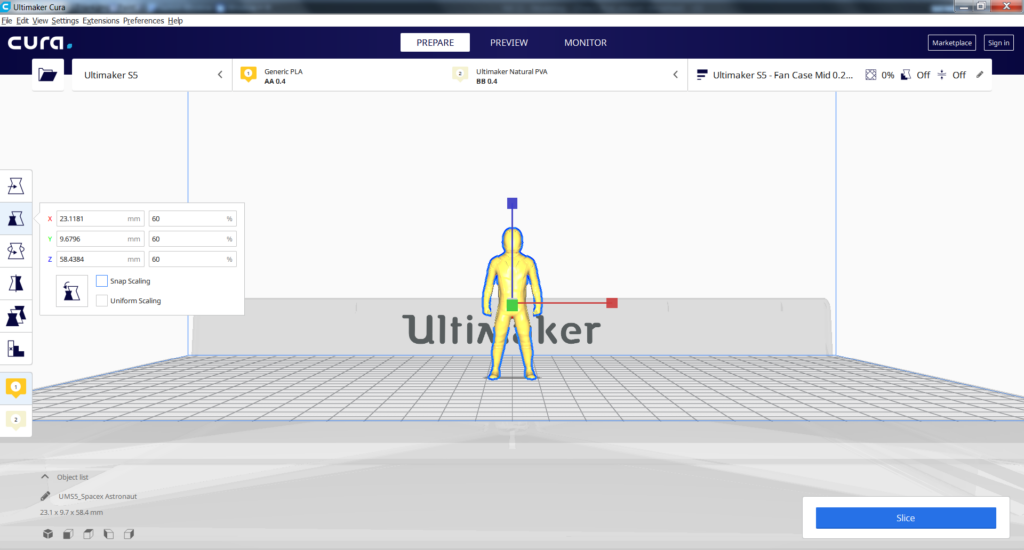Select the Move tool in left toolbar

pos(16,185)
